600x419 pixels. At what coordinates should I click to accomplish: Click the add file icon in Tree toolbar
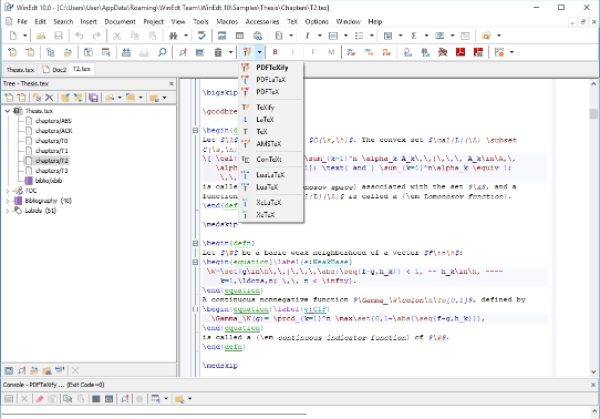click(x=9, y=98)
